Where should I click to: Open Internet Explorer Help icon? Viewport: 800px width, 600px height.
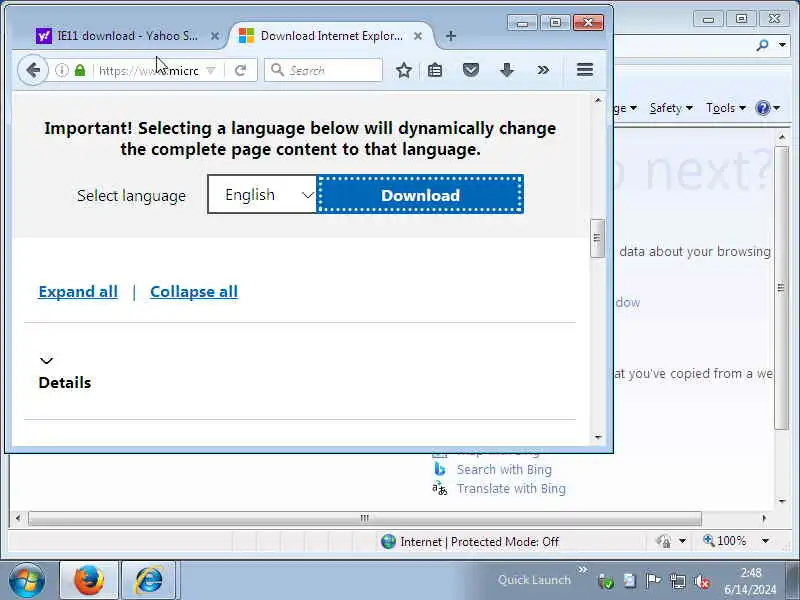763,108
